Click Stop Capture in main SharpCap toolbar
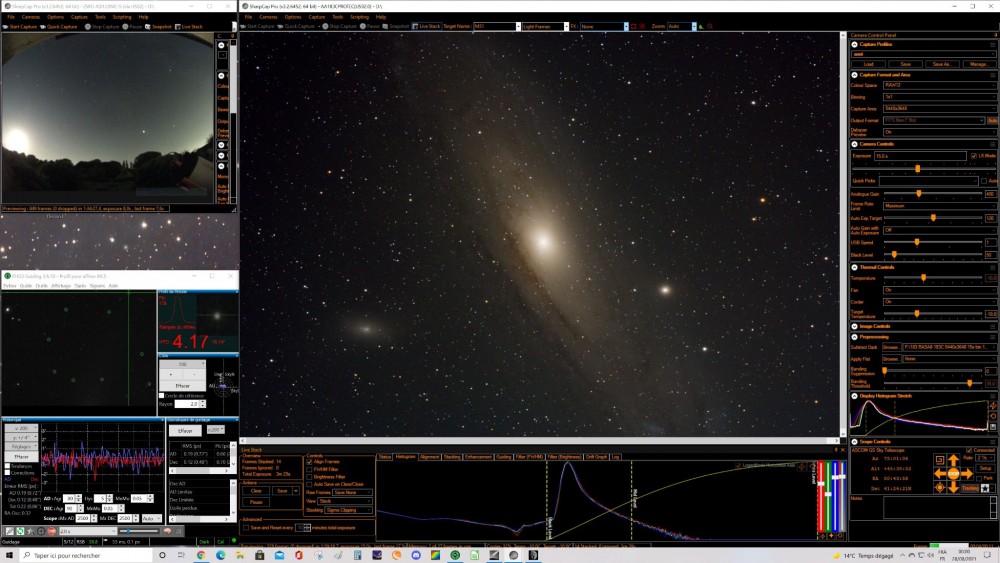 [x=339, y=27]
